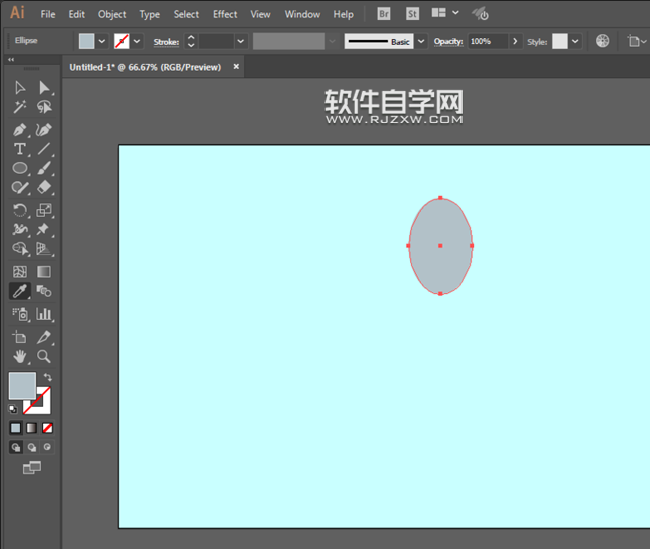Expand the Basic brush definition dropdown
The image size is (650, 549).
(420, 41)
